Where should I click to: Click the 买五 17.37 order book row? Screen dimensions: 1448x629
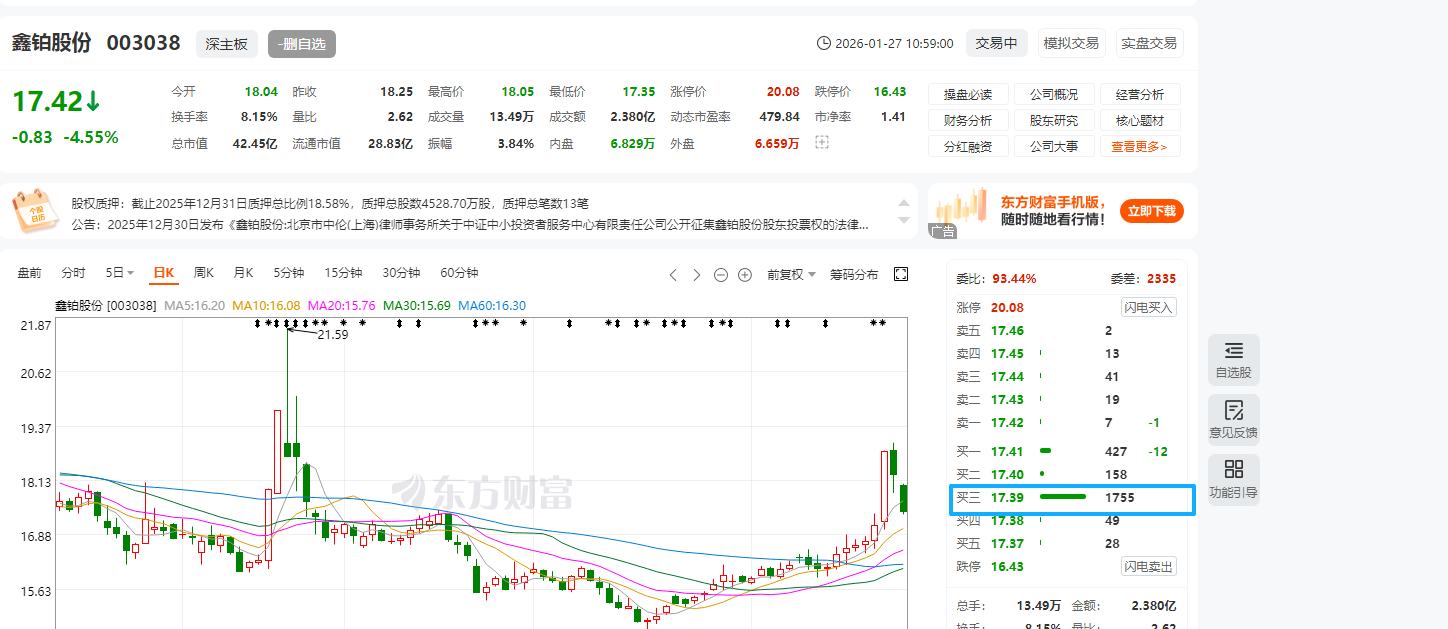coord(1066,543)
